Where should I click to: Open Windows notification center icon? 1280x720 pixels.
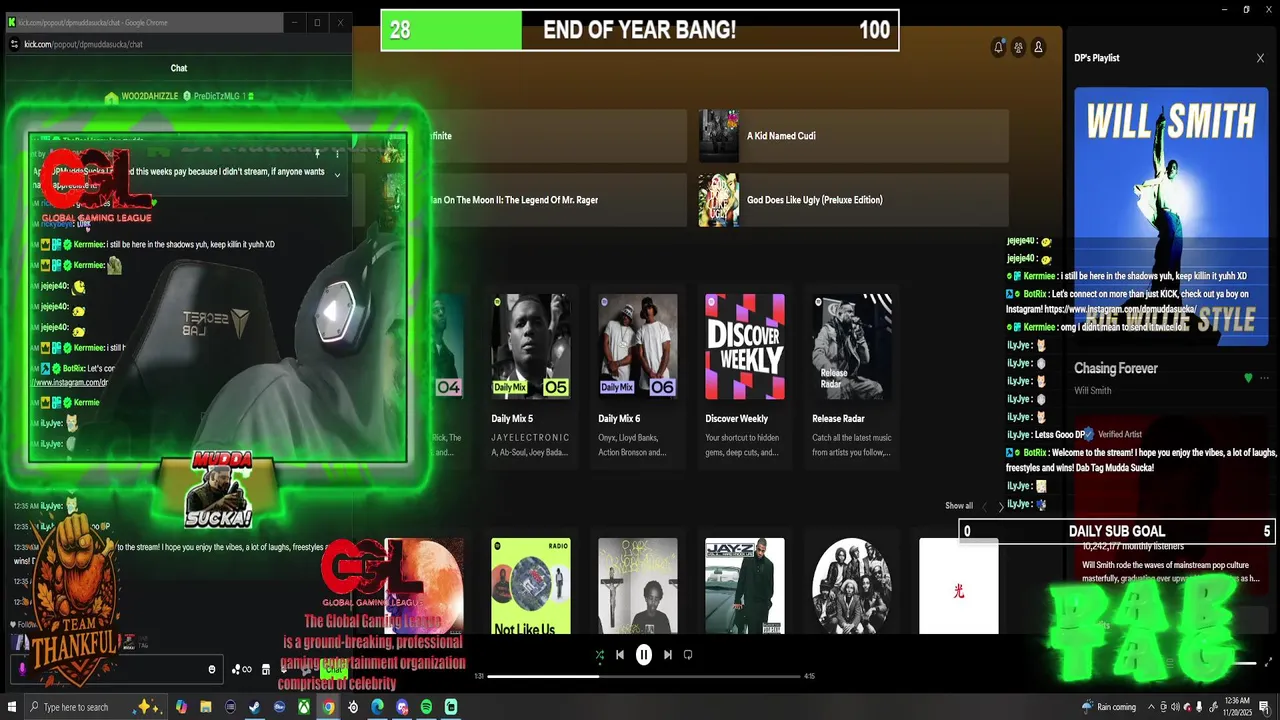click(x=1265, y=707)
